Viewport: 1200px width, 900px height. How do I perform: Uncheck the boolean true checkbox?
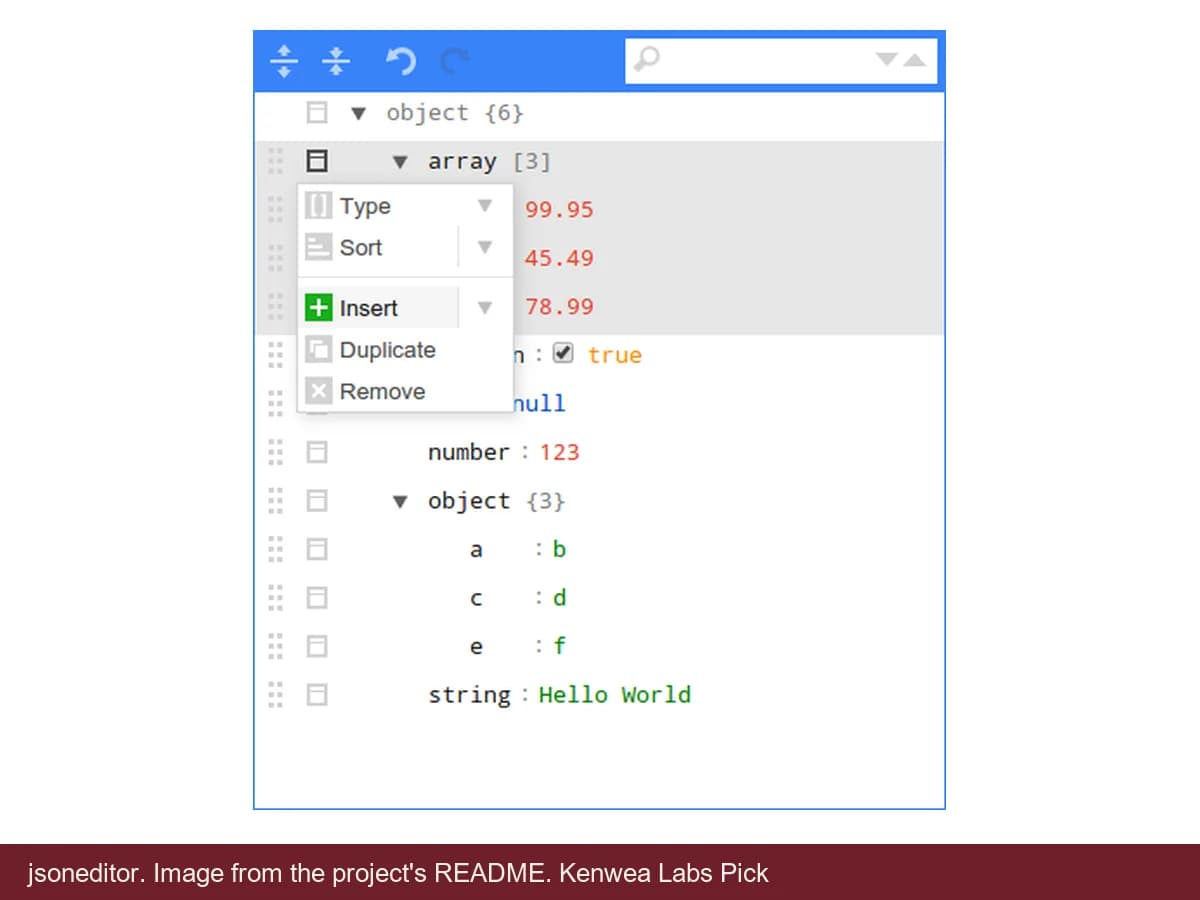564,354
